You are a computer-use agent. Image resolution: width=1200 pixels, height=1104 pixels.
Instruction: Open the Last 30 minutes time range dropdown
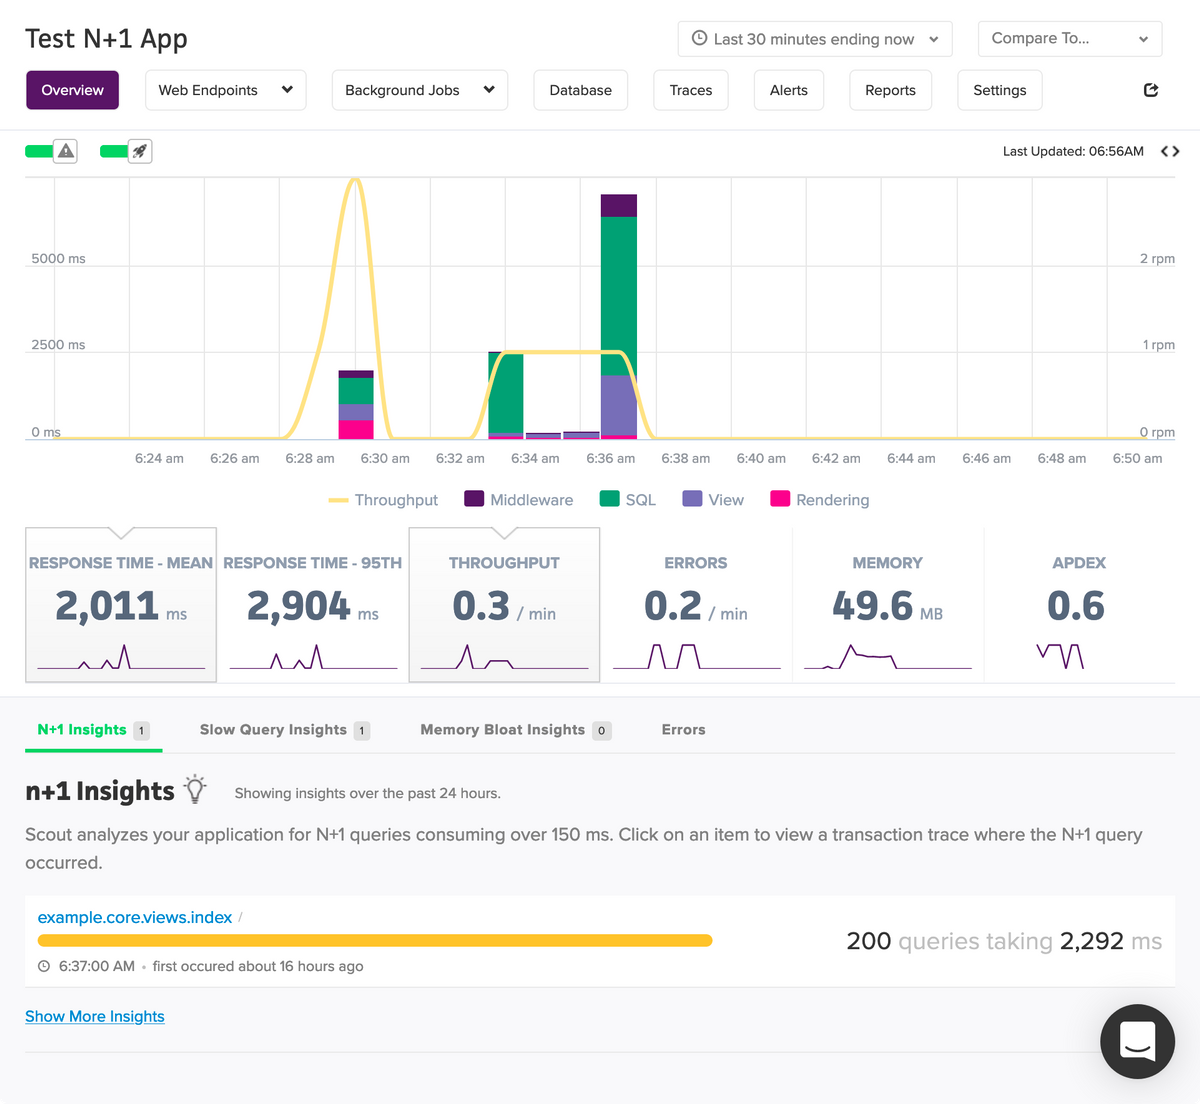pyautogui.click(x=815, y=39)
